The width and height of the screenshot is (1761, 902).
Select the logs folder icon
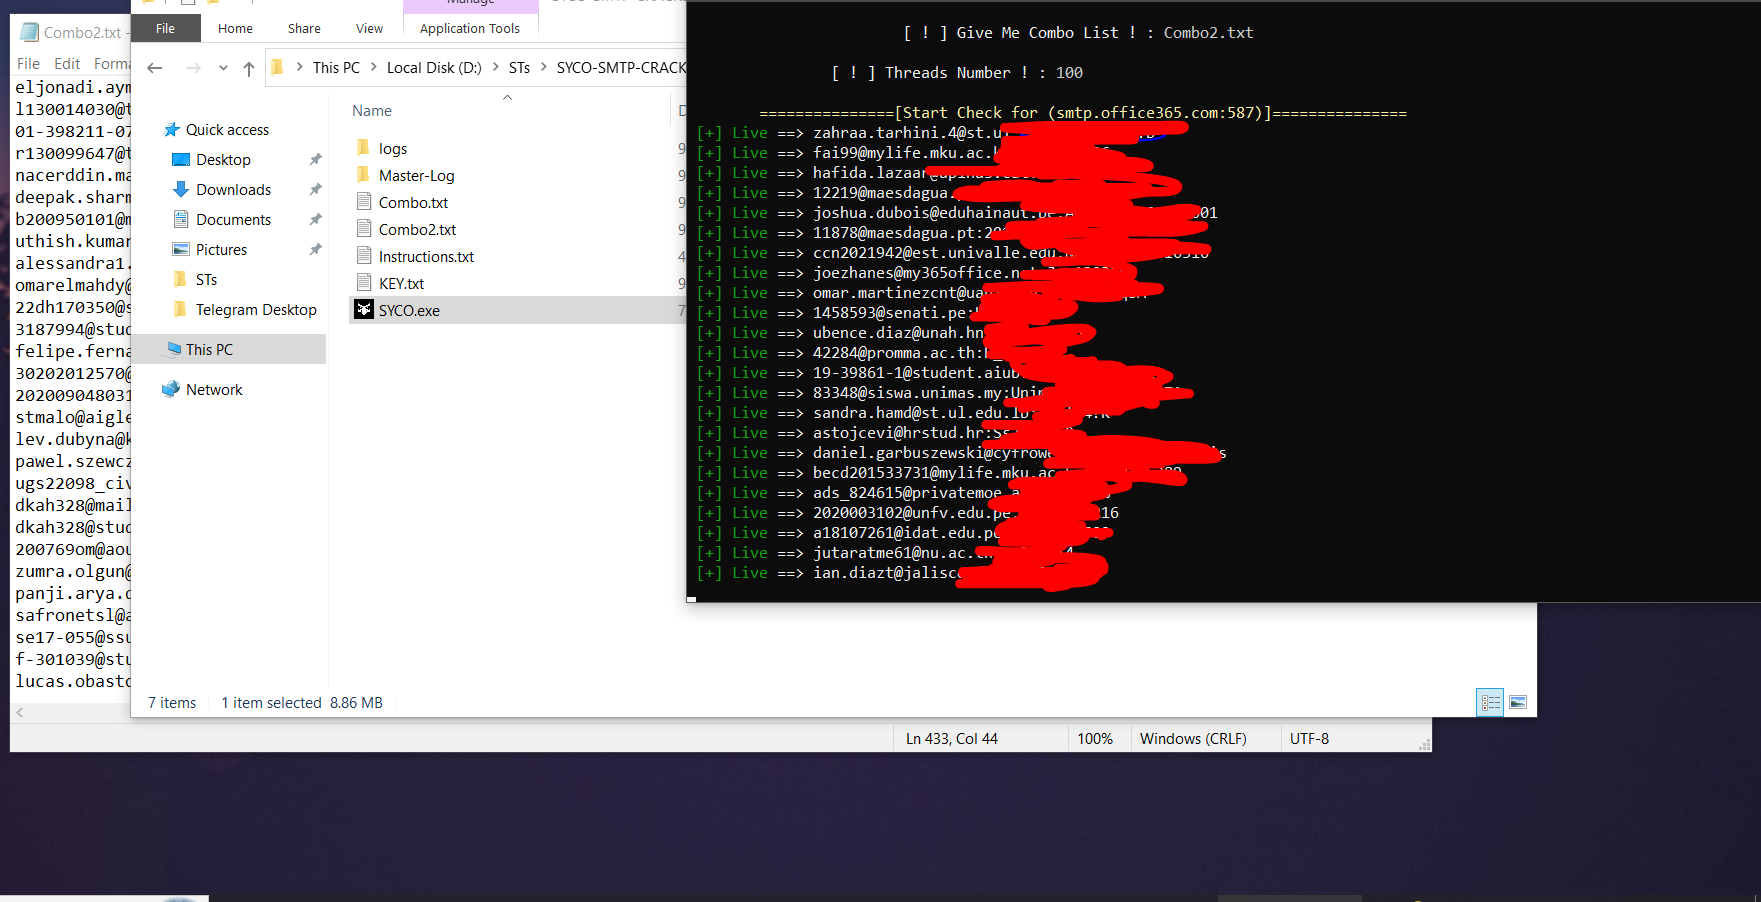point(364,148)
